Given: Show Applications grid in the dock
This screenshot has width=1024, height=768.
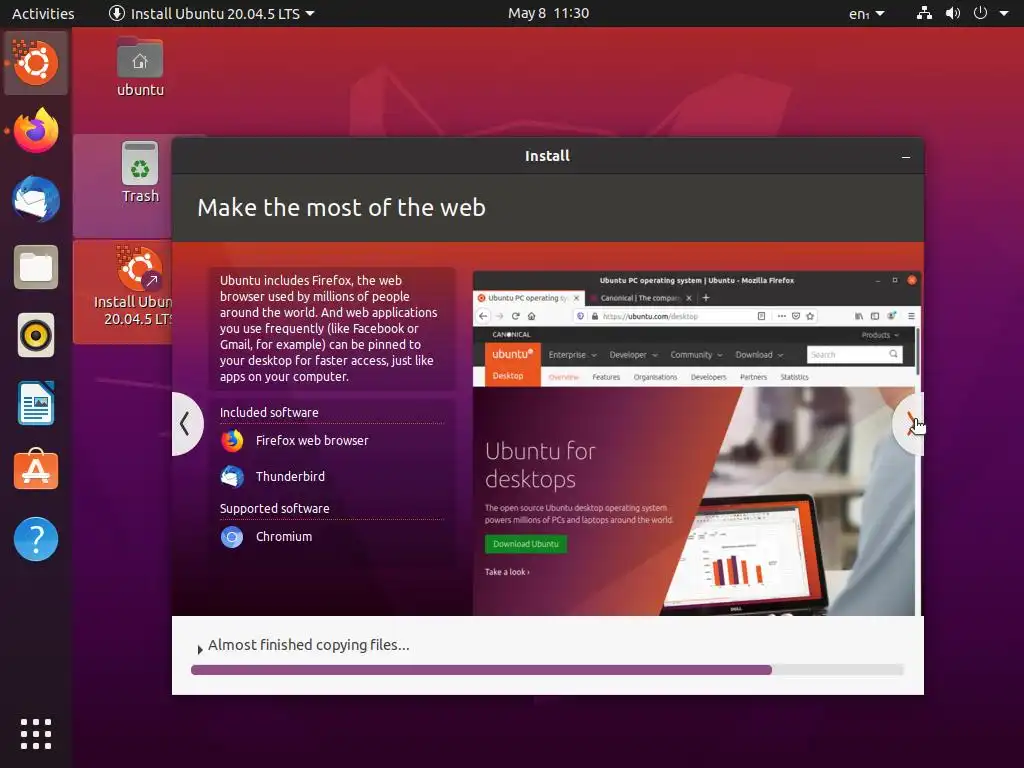Looking at the screenshot, I should 36,734.
